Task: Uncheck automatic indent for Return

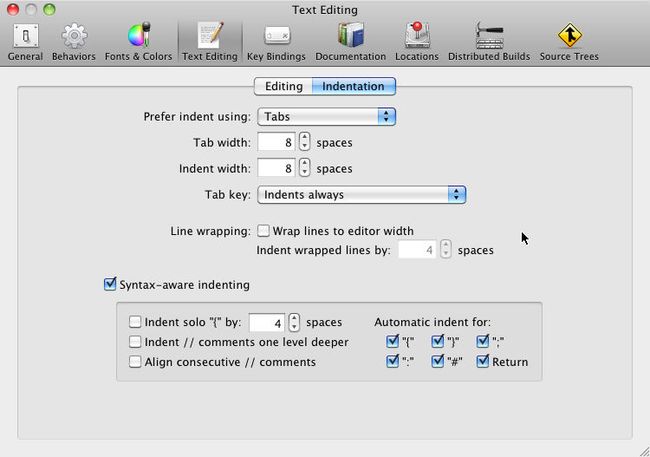Action: coord(483,361)
